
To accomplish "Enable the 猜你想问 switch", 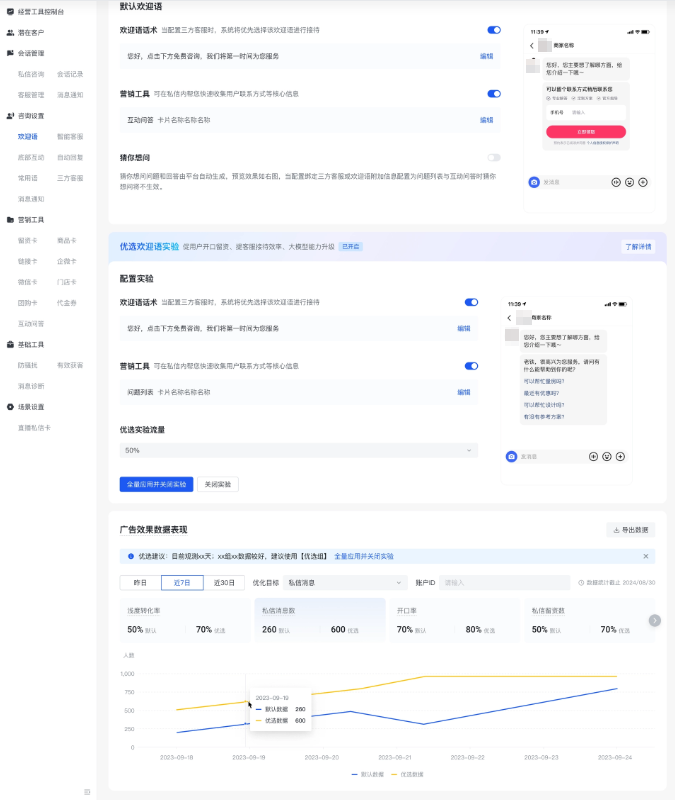I will pyautogui.click(x=494, y=158).
